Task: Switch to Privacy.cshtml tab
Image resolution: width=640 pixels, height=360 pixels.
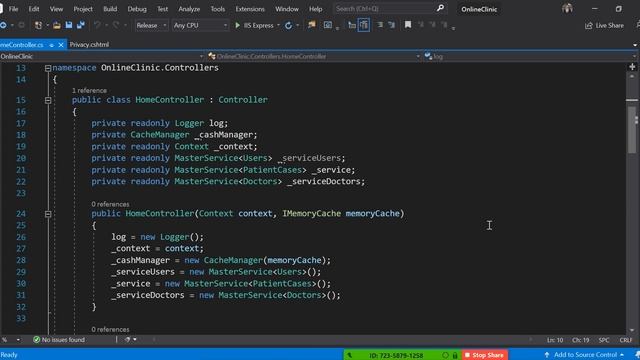Action: (89, 44)
